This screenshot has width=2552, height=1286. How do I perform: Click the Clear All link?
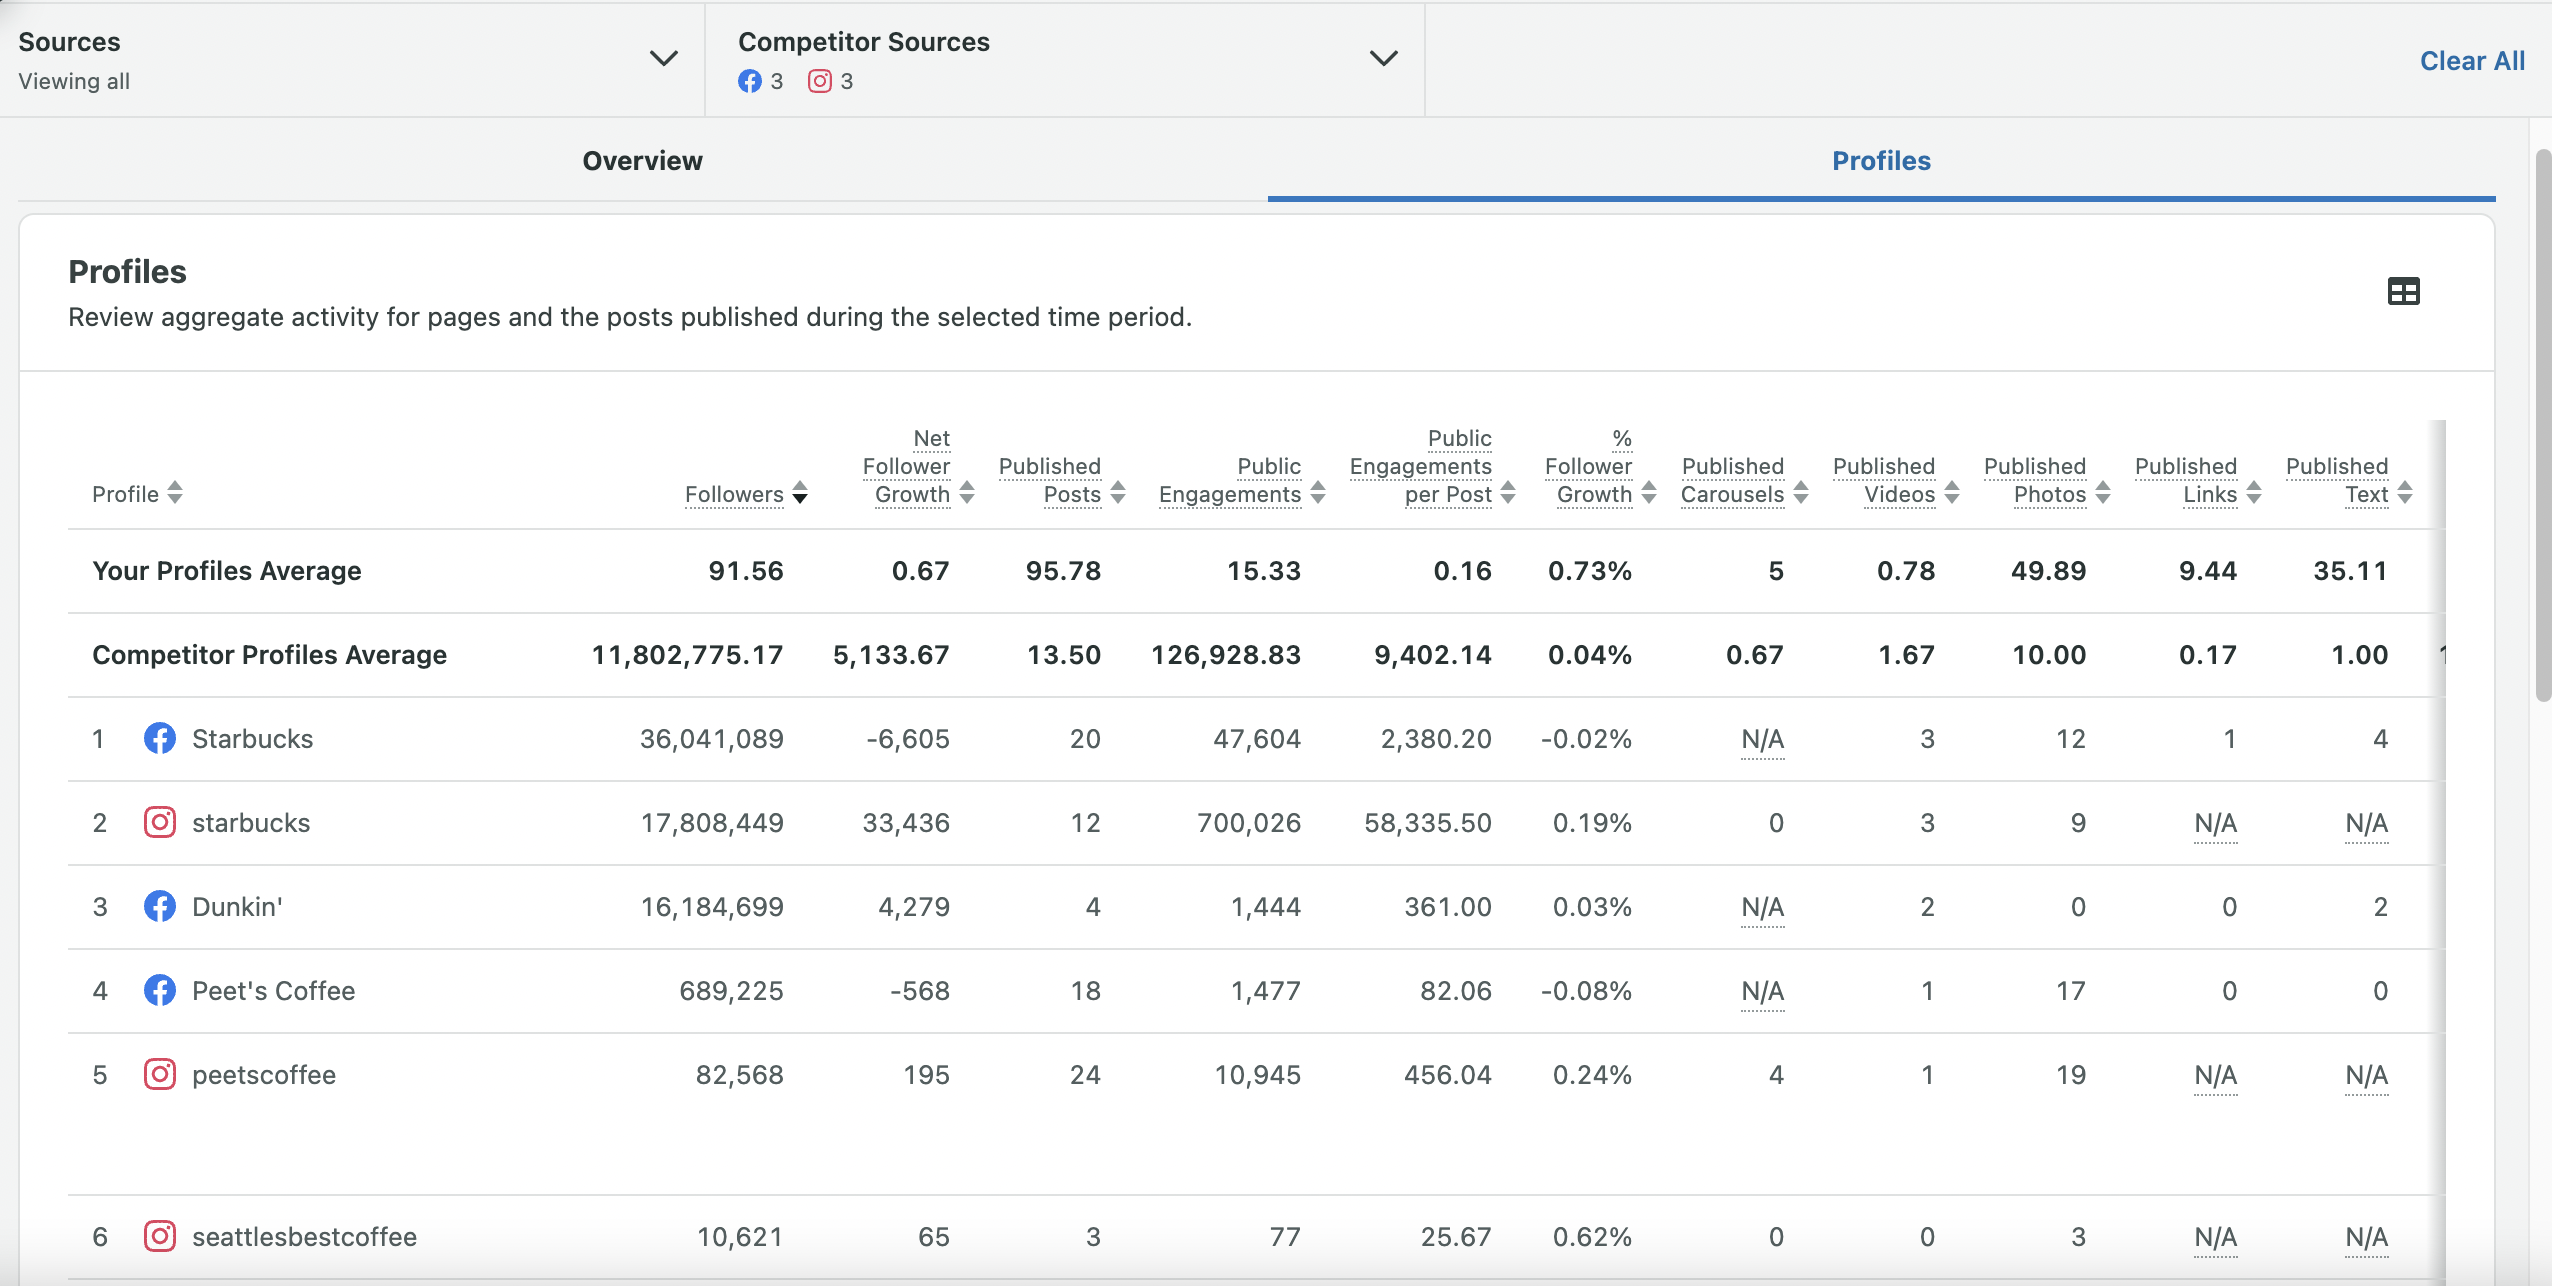tap(2472, 61)
